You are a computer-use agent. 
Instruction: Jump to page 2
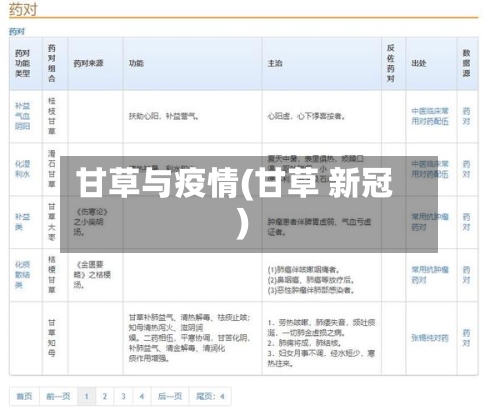point(105,396)
